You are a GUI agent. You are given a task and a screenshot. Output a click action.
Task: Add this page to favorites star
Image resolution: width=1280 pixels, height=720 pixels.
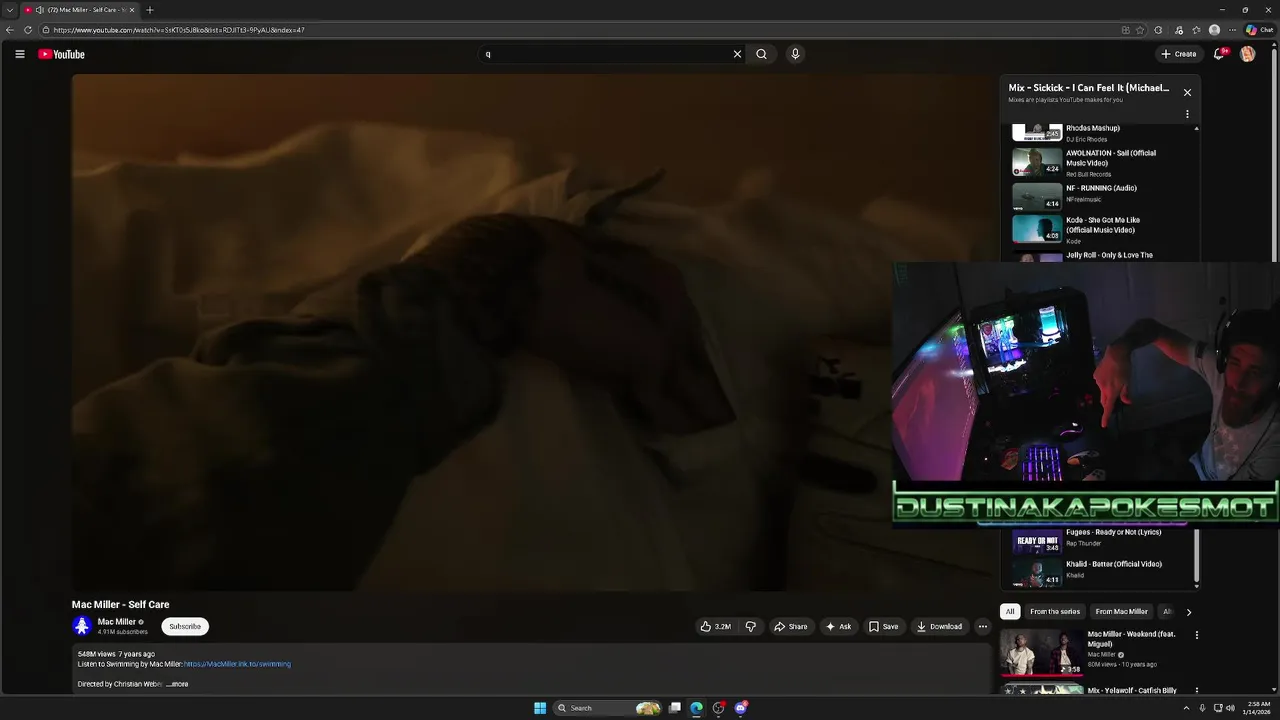[1140, 30]
